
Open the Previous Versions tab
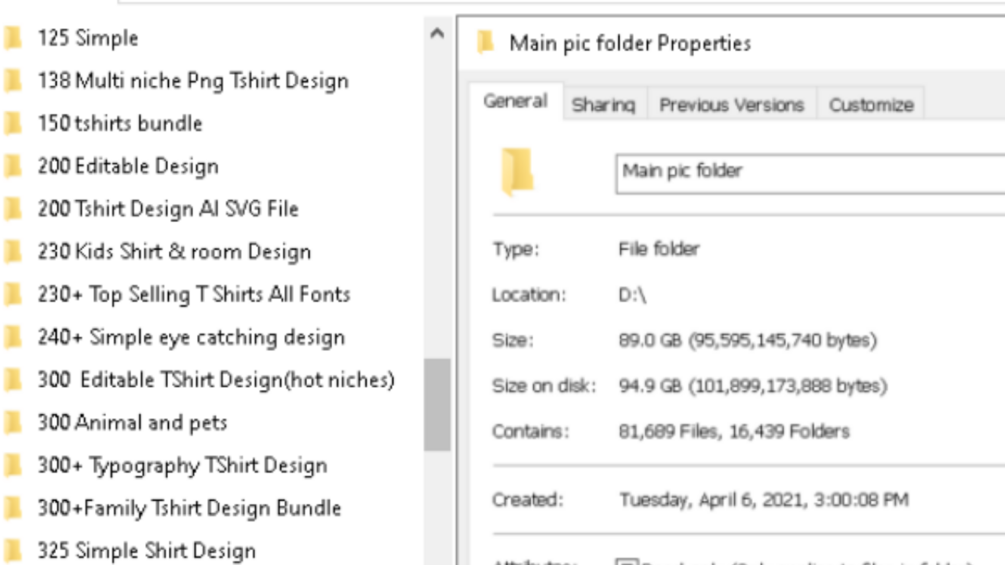click(731, 104)
